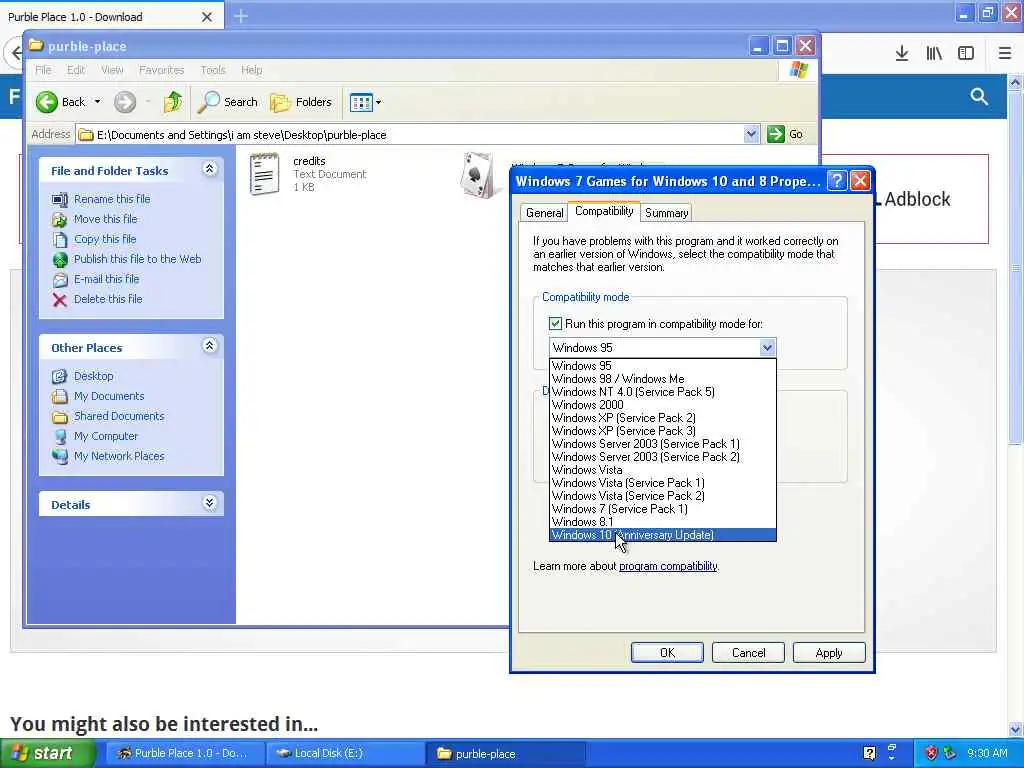
Task: Close the Purble Place 1.0 browser tab
Action: click(x=207, y=17)
